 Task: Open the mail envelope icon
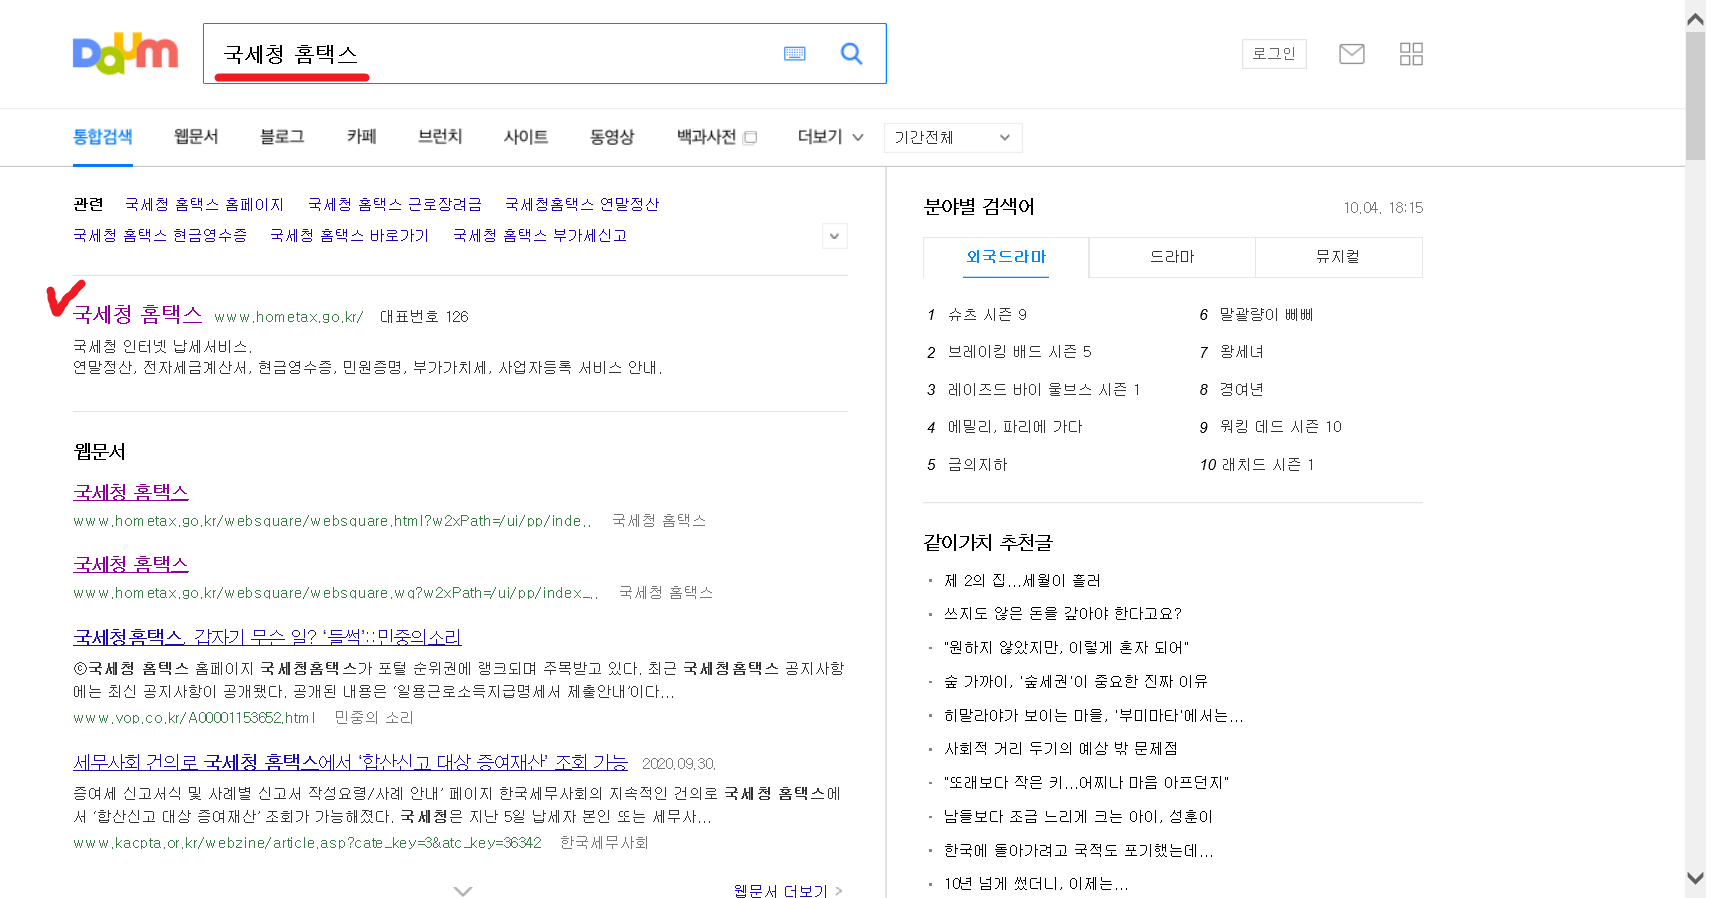(1352, 54)
